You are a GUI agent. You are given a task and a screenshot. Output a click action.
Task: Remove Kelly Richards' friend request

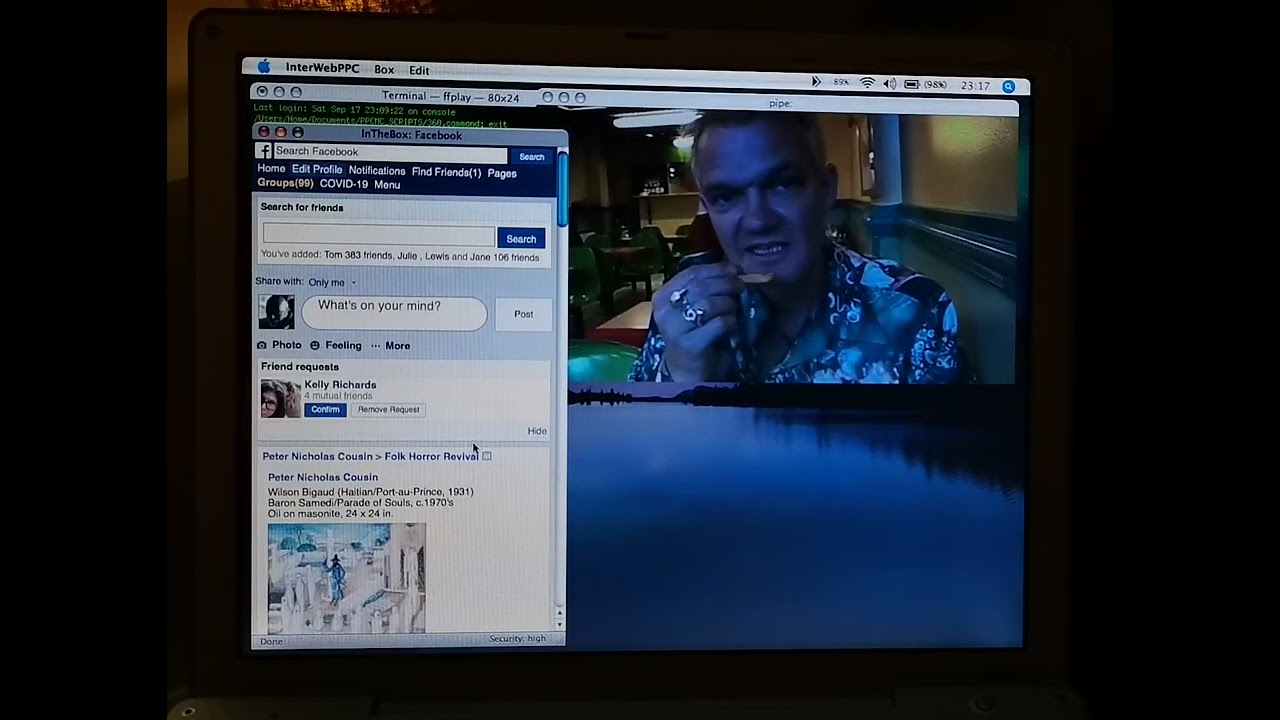[388, 409]
